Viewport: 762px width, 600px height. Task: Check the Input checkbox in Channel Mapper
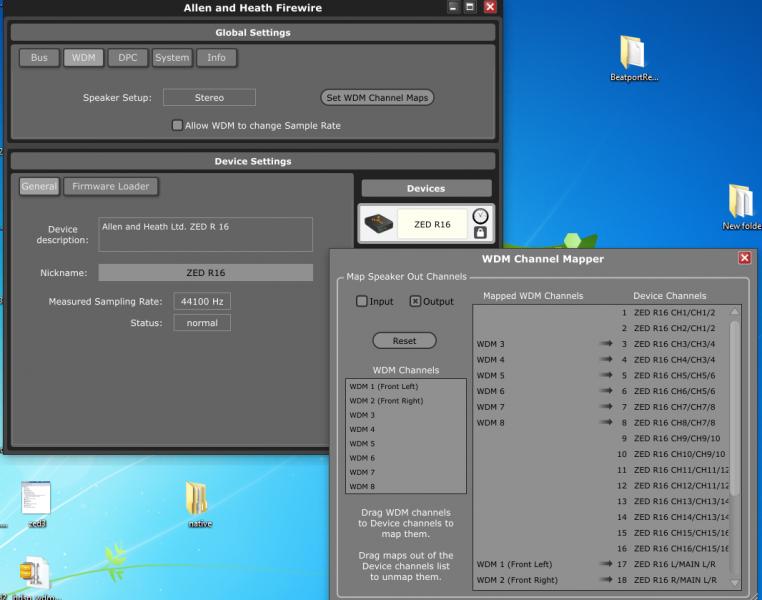click(x=361, y=301)
